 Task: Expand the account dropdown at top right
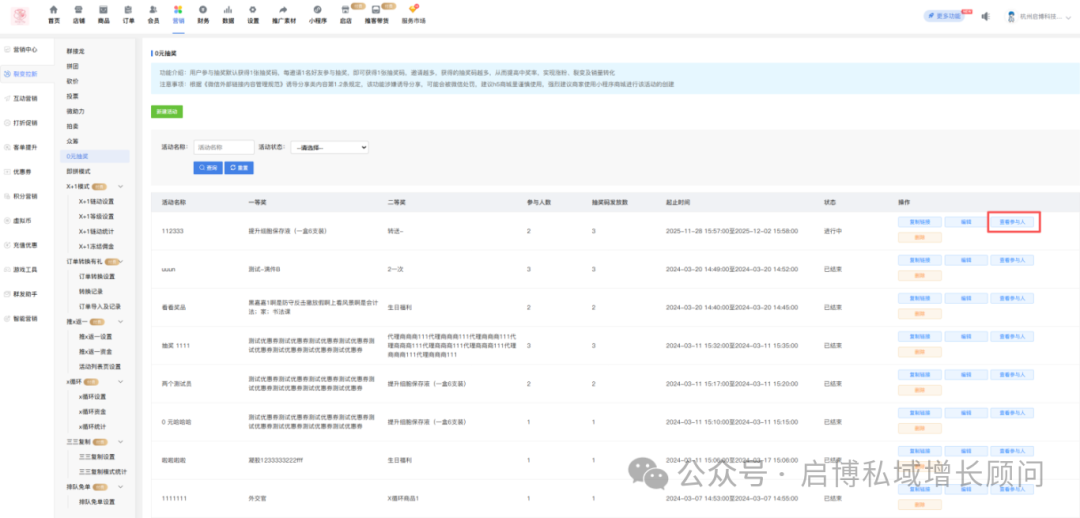[x=1067, y=17]
